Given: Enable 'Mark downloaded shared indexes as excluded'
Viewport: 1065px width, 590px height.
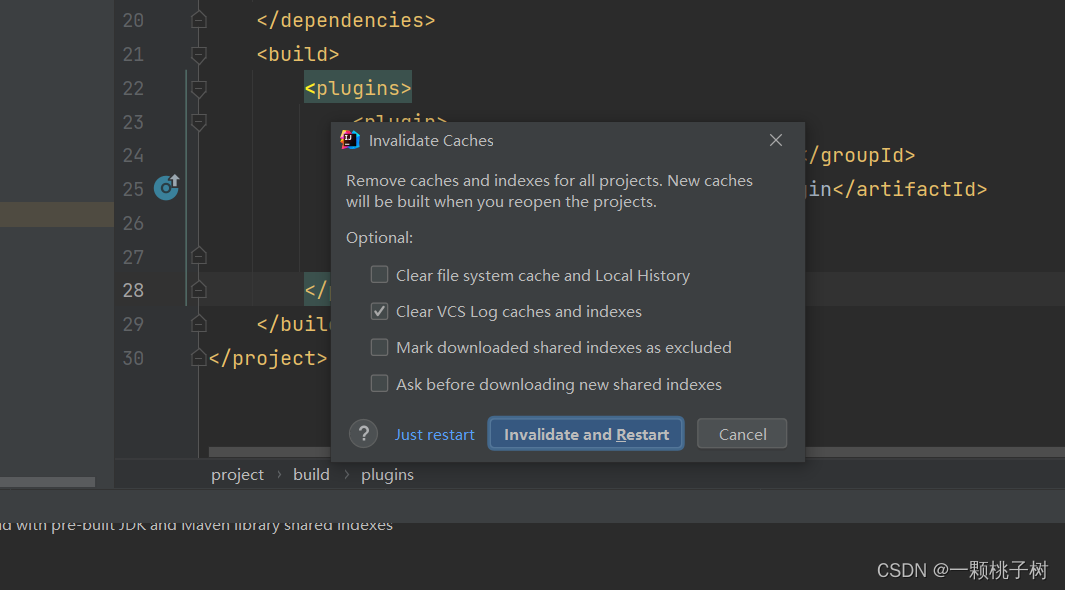Looking at the screenshot, I should [x=379, y=347].
